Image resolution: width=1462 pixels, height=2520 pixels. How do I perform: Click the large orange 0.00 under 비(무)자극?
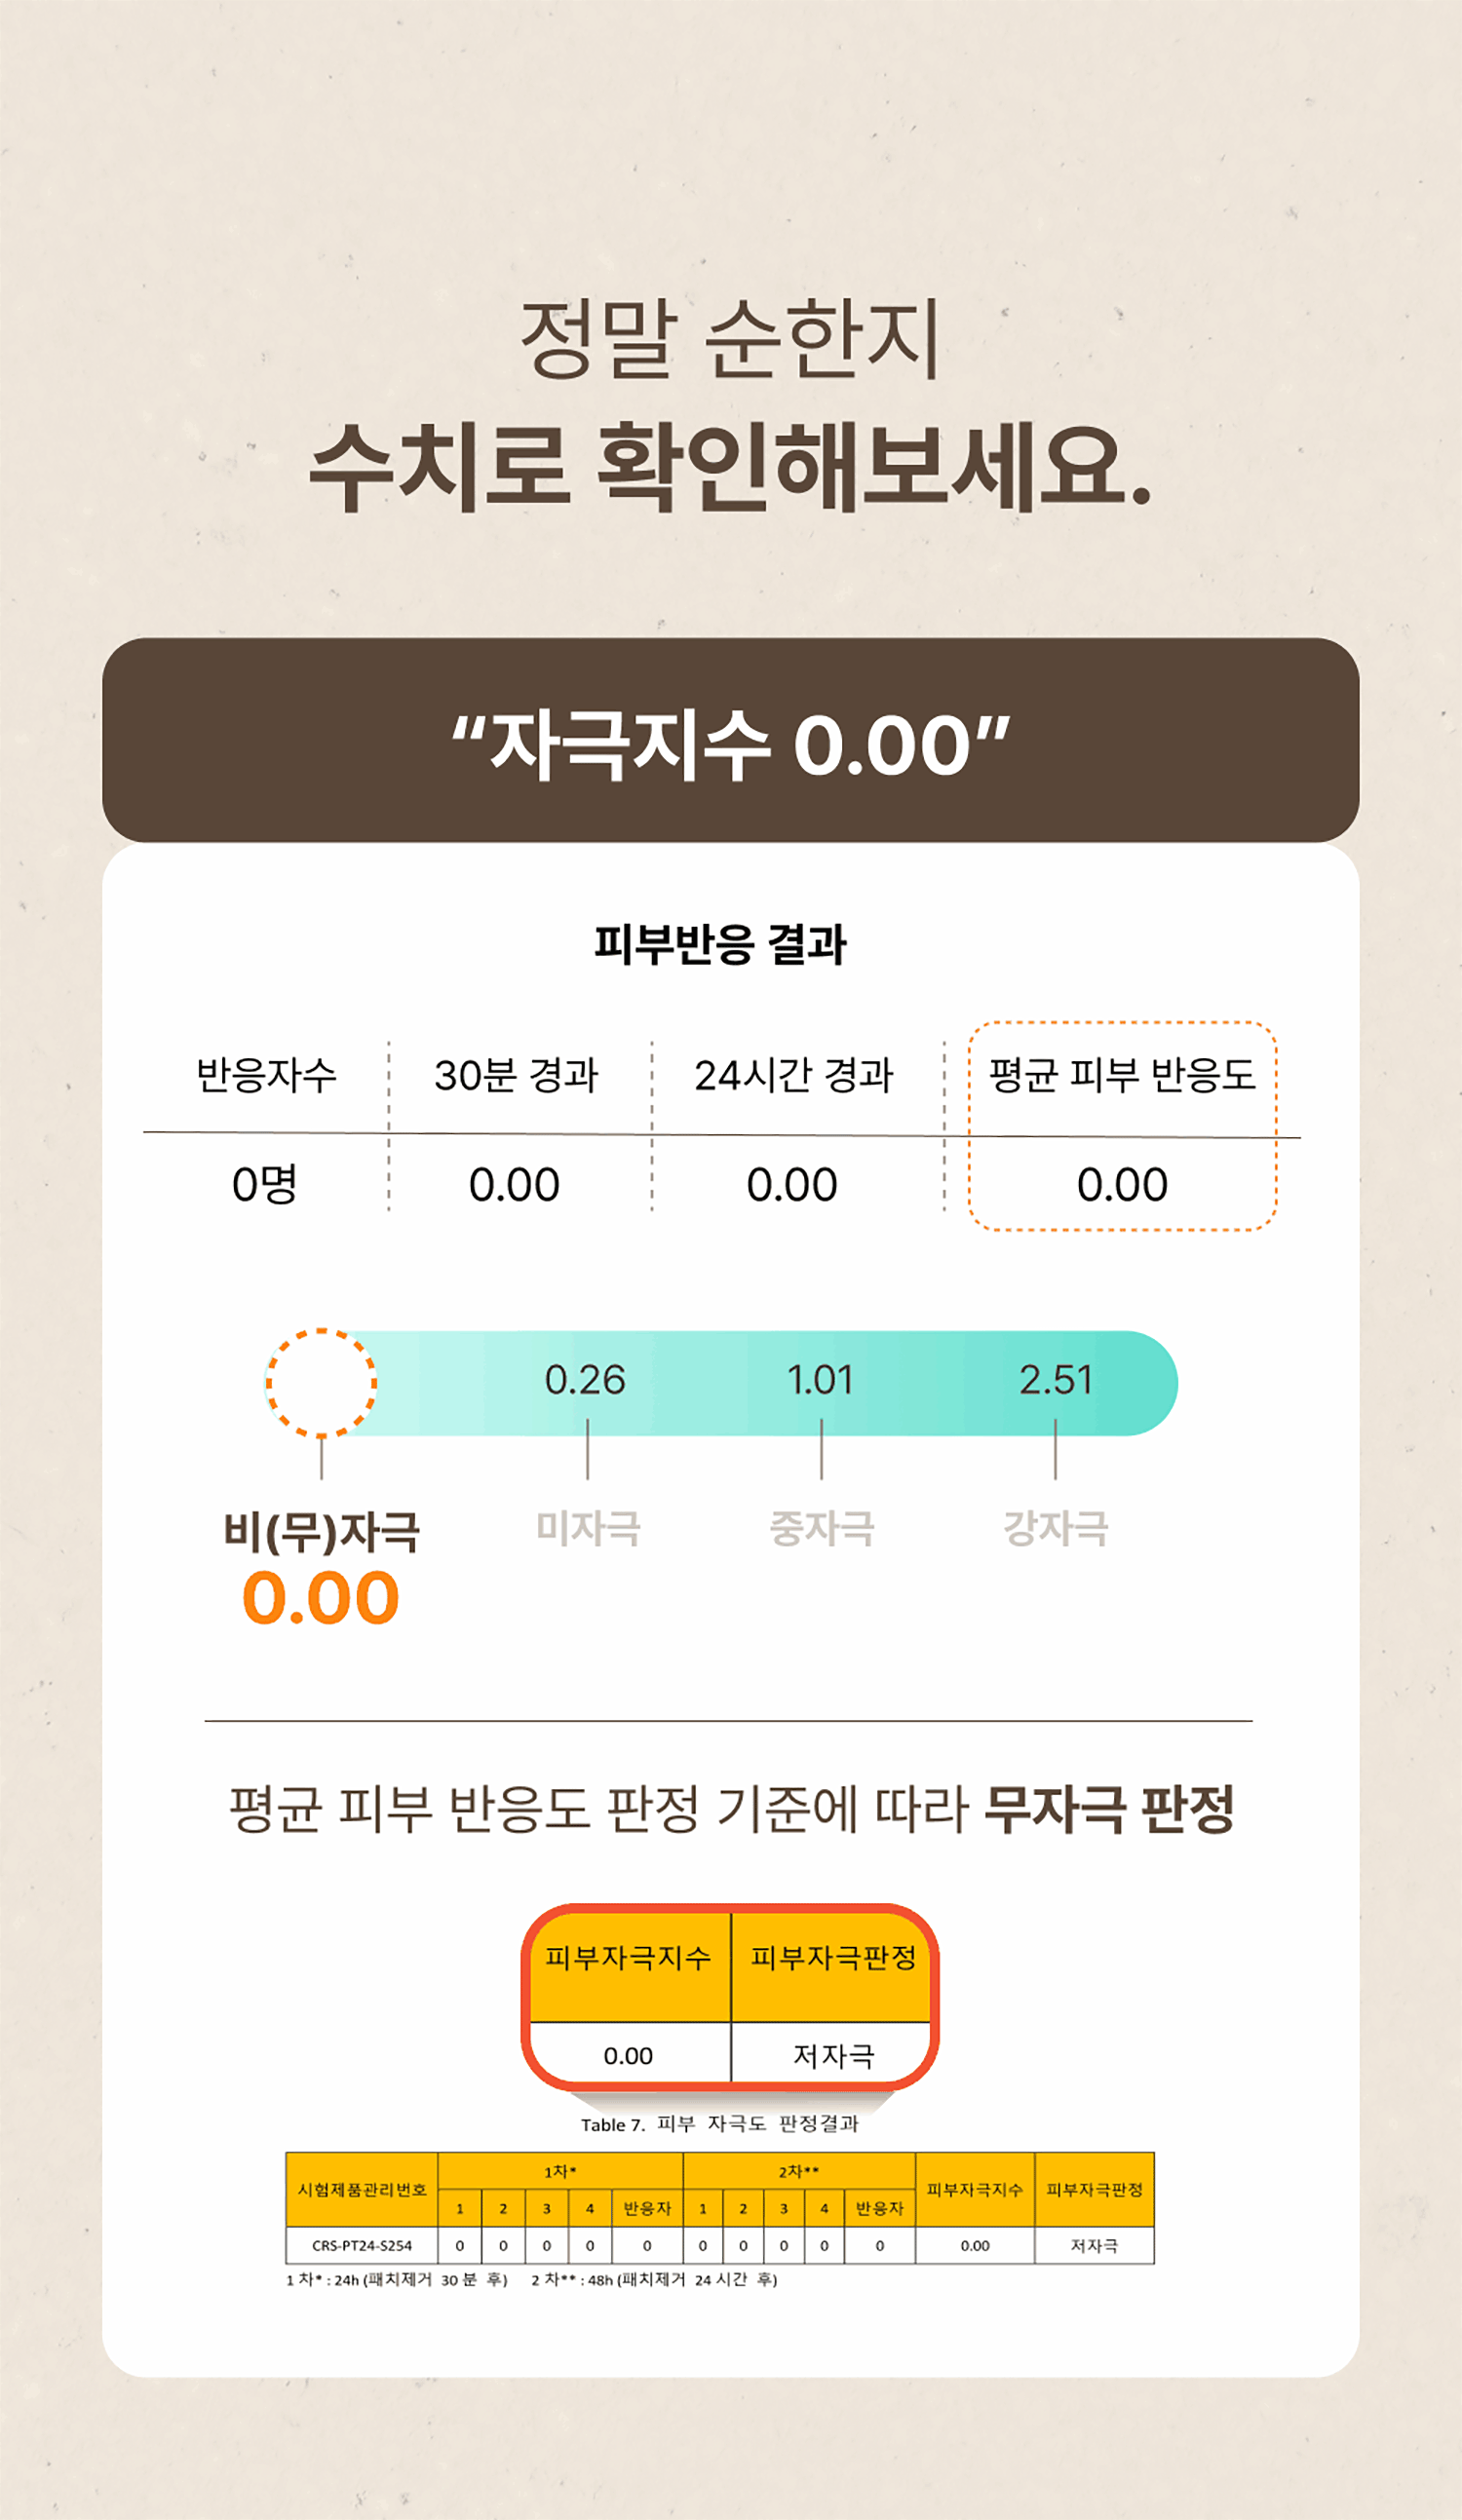(x=321, y=1598)
